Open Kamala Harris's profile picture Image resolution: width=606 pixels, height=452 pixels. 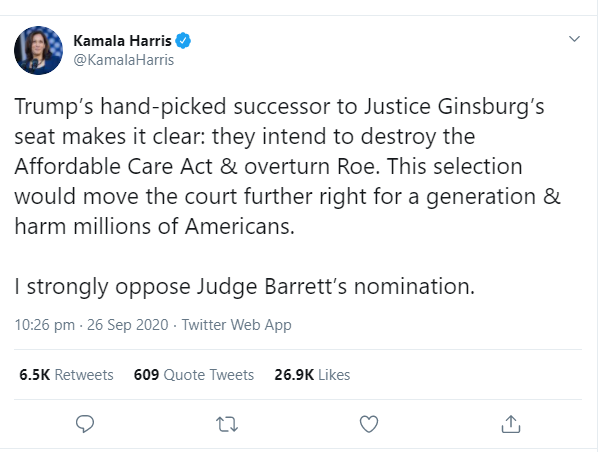pos(38,50)
